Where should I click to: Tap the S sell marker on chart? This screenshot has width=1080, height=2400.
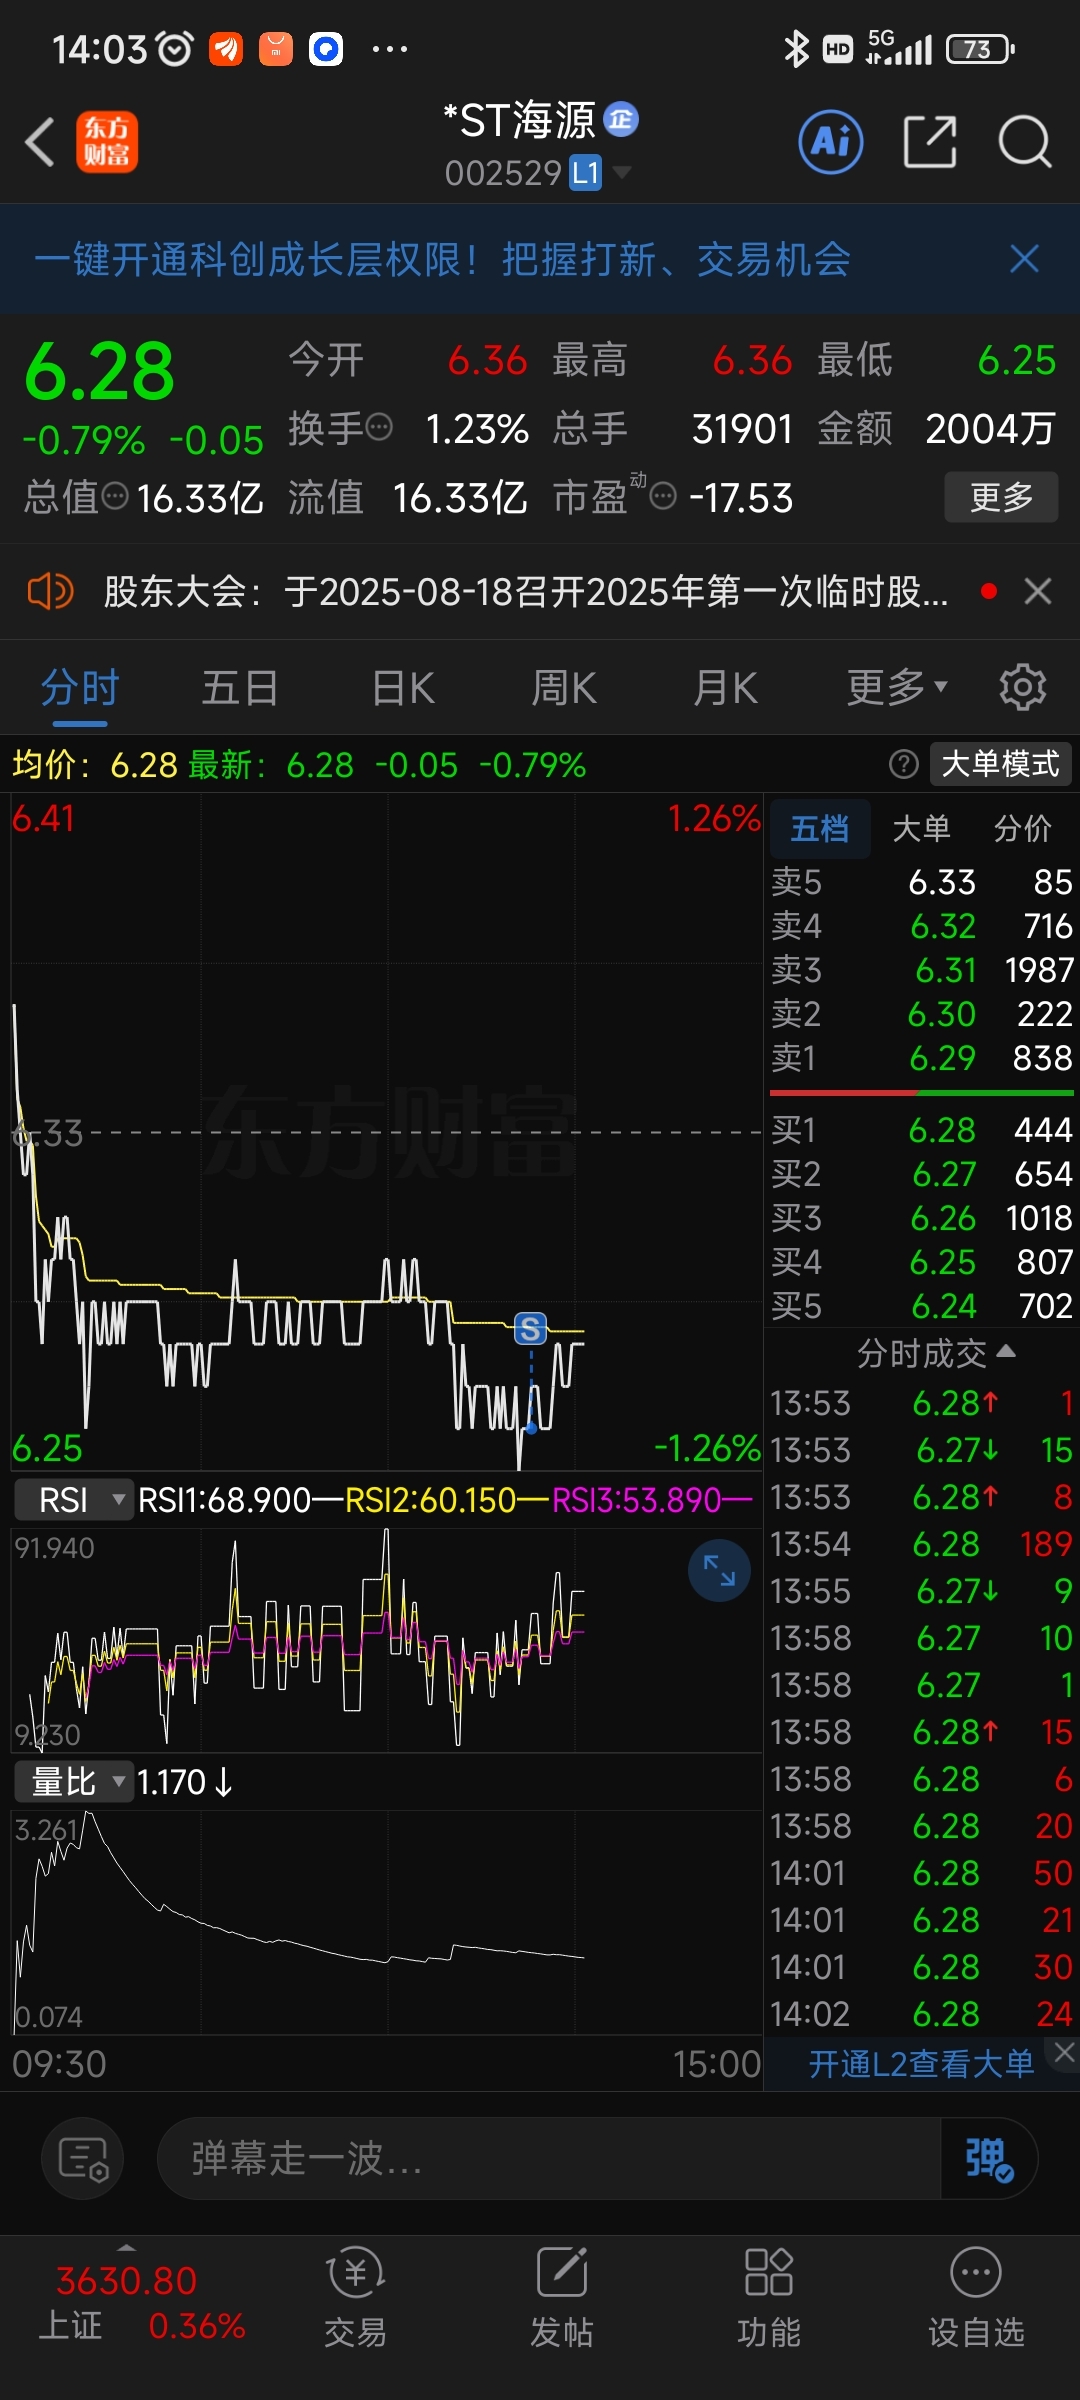[531, 1329]
